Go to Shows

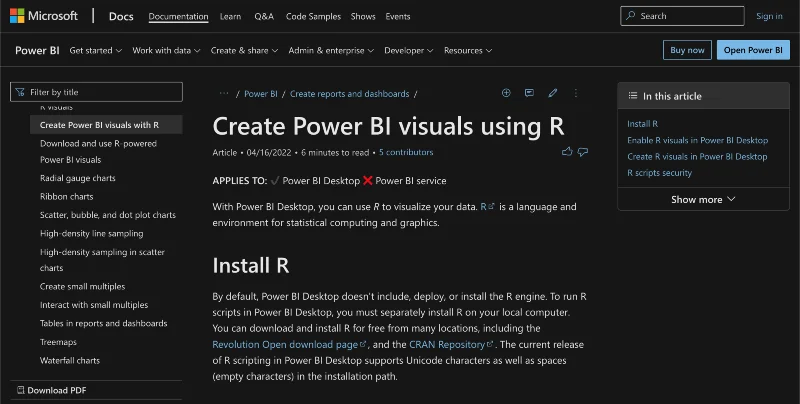click(363, 16)
